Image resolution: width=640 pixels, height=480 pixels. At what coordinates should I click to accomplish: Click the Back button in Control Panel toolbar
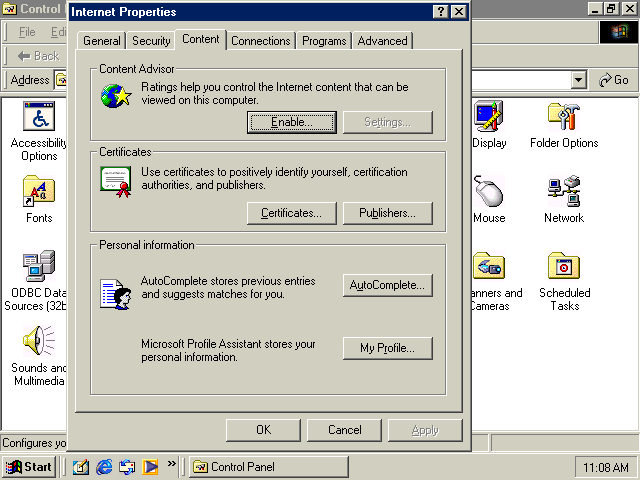click(x=39, y=56)
